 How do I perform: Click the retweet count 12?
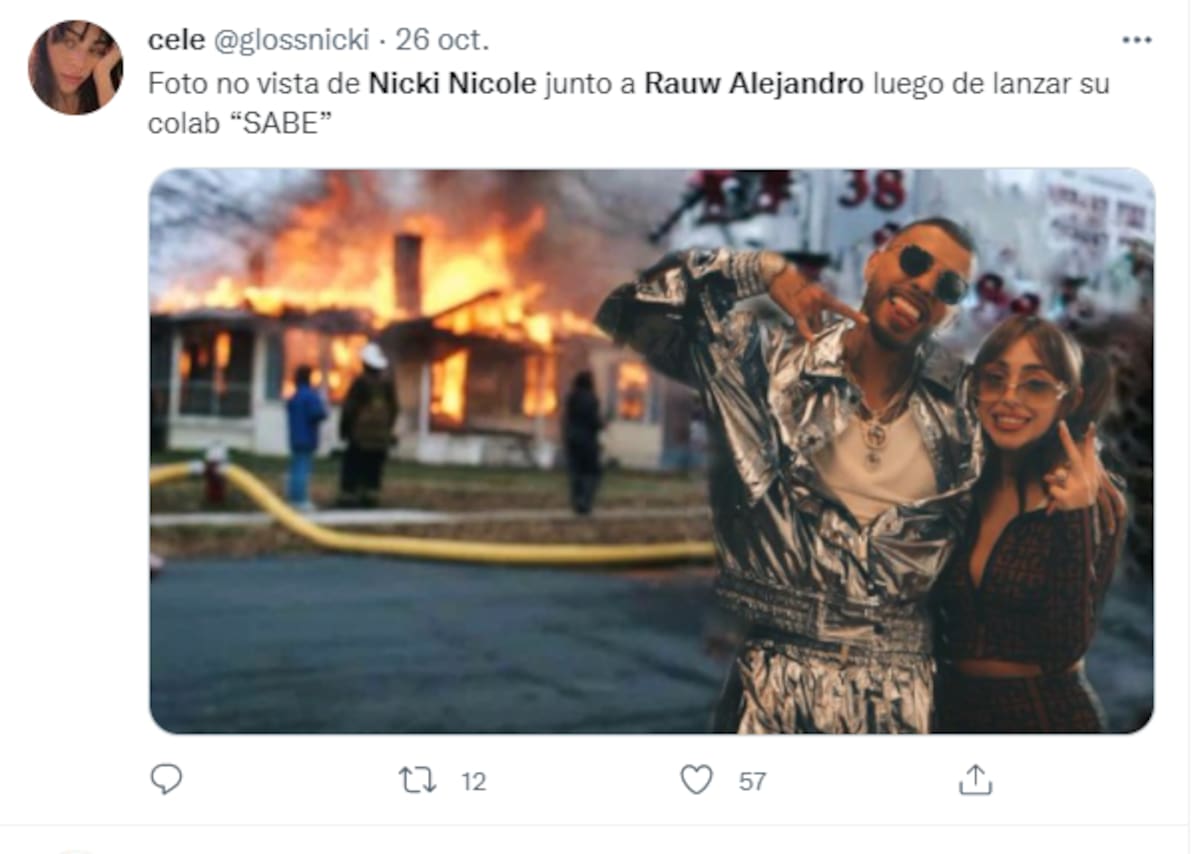click(x=474, y=782)
